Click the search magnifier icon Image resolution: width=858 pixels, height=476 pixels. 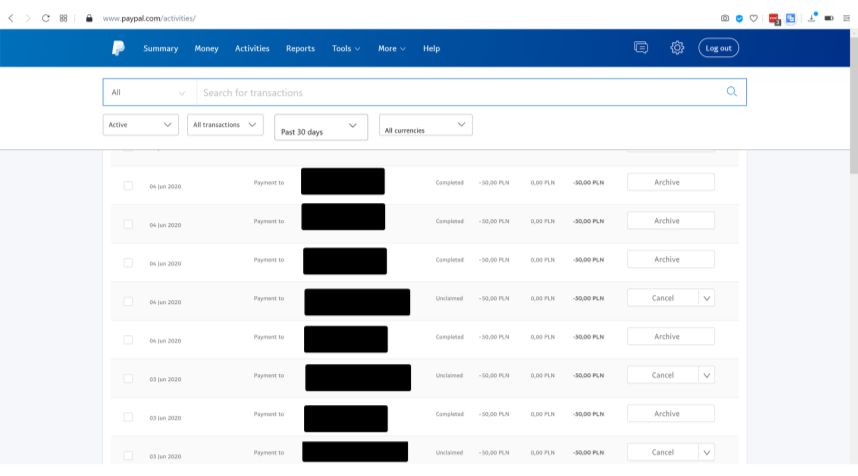(732, 92)
